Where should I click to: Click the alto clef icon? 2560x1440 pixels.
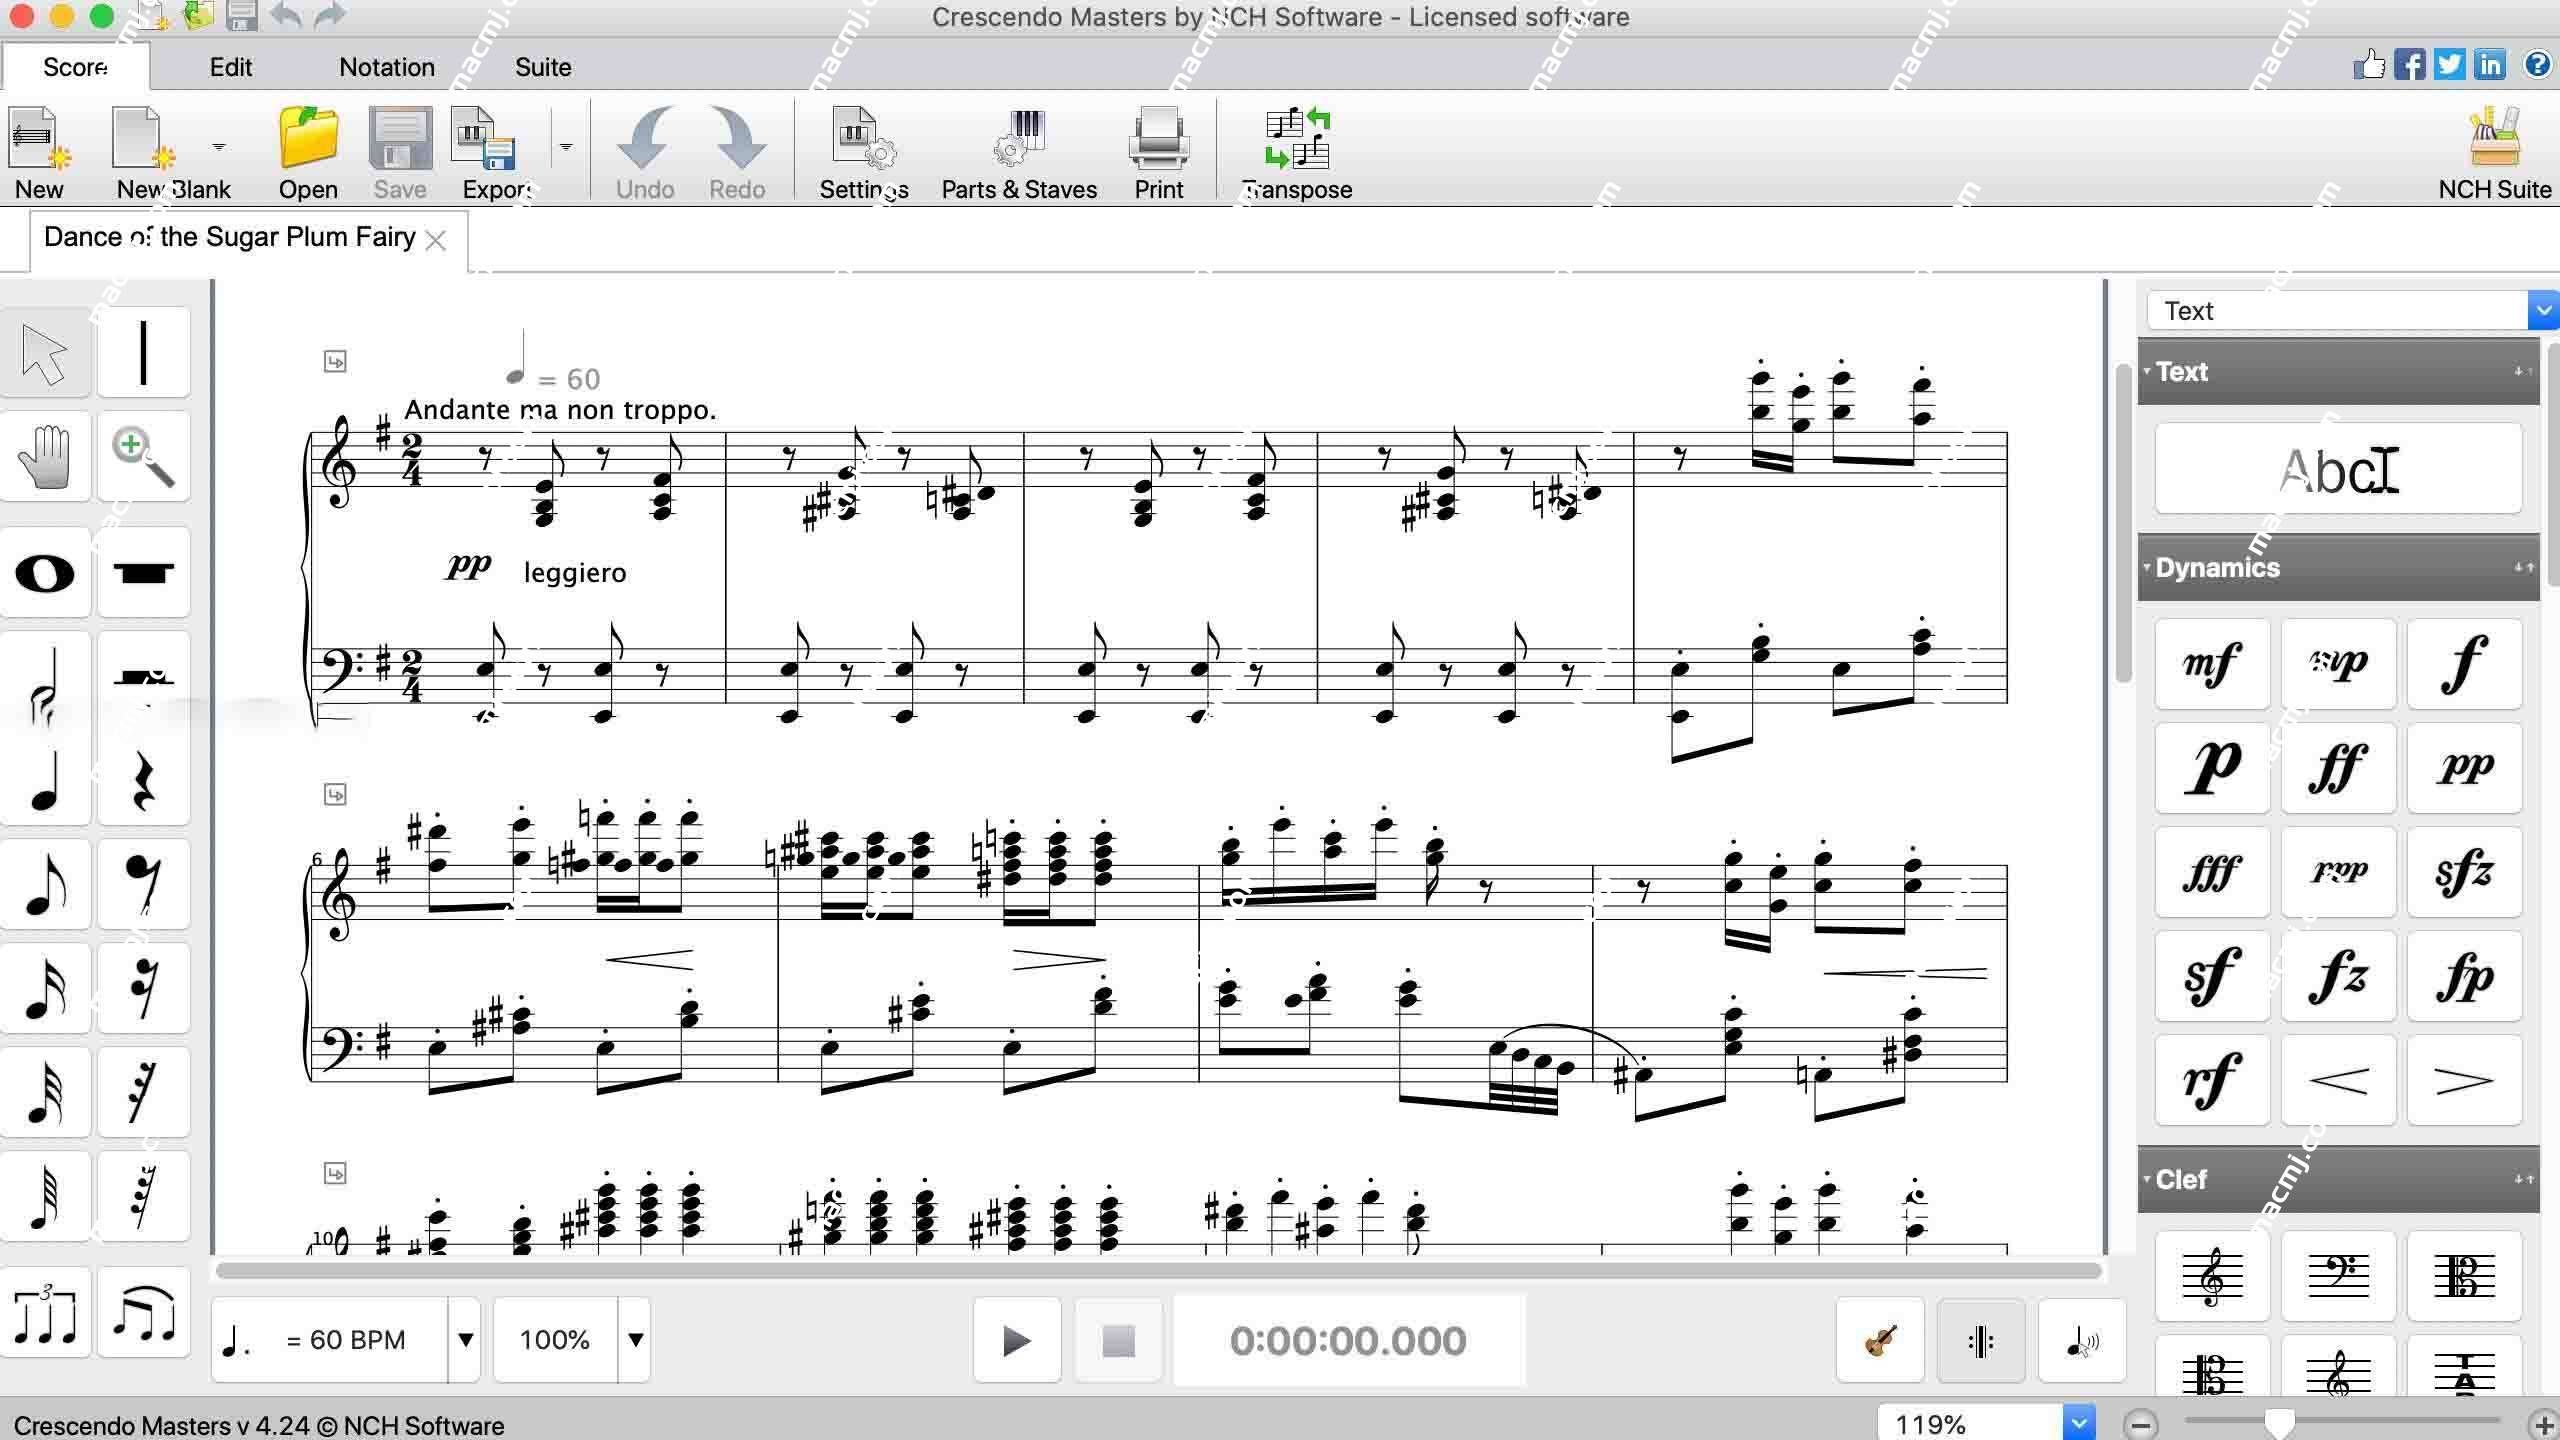coord(2460,1271)
